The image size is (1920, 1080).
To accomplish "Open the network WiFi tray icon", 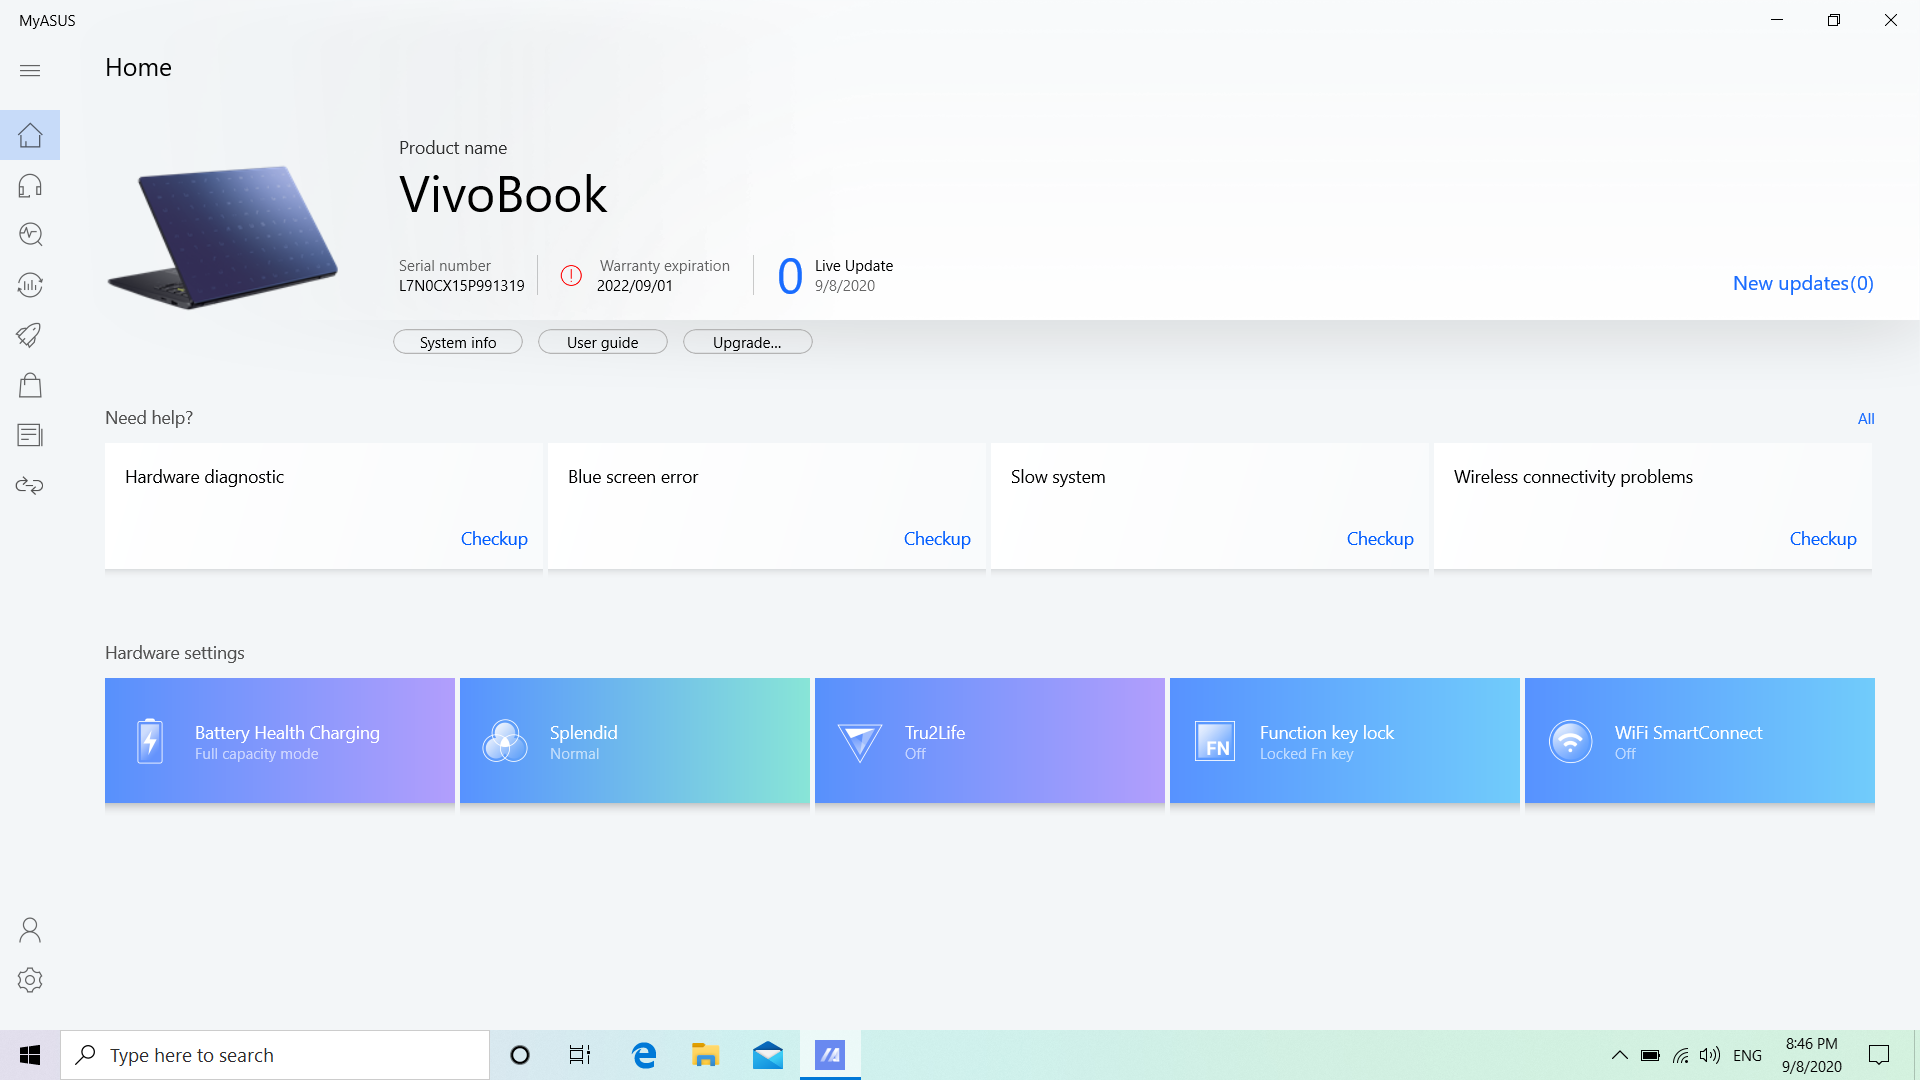I will click(1681, 1055).
